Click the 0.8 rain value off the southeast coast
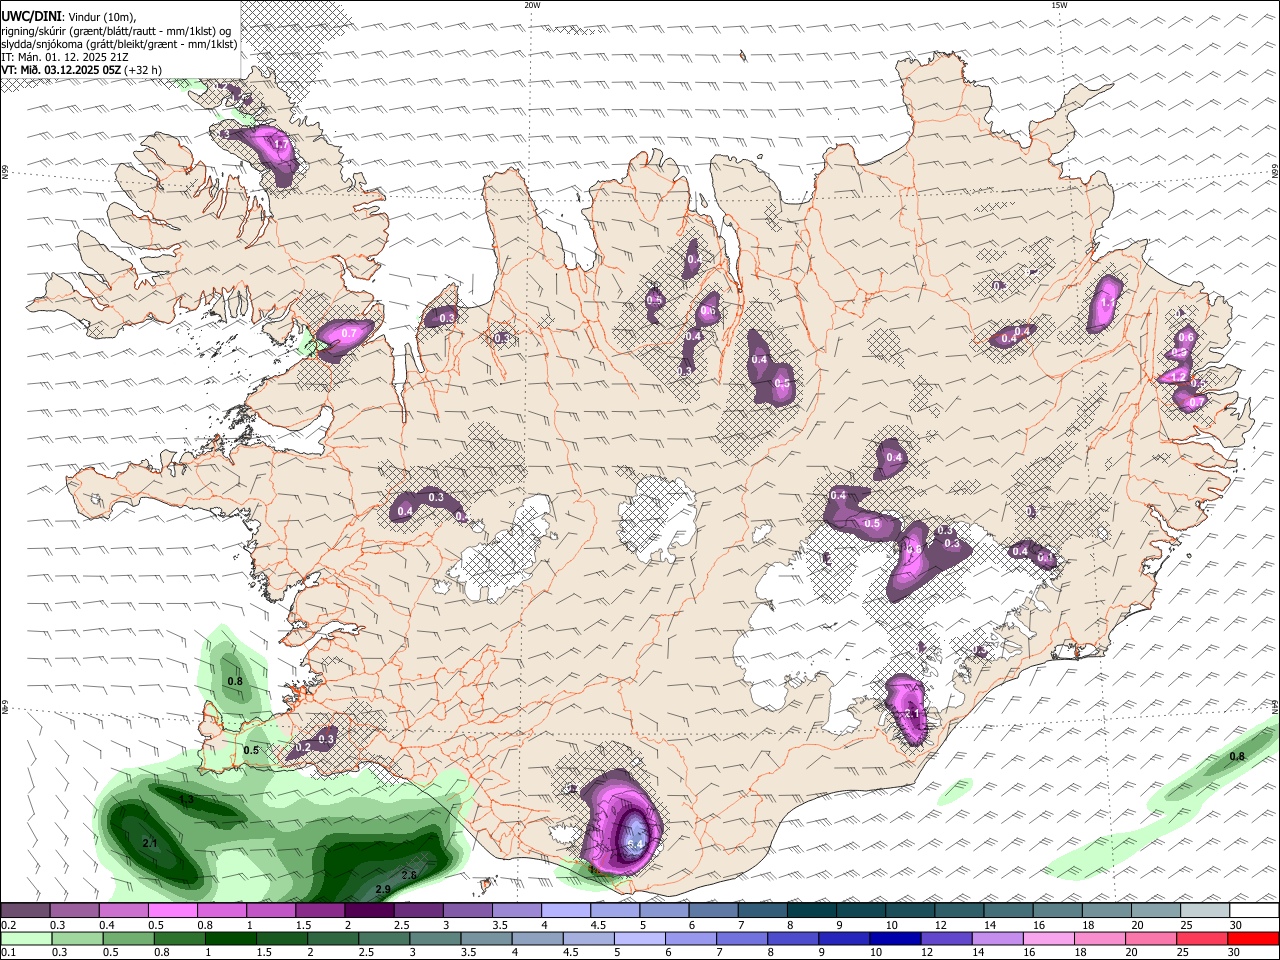The height and width of the screenshot is (960, 1280). (1237, 757)
